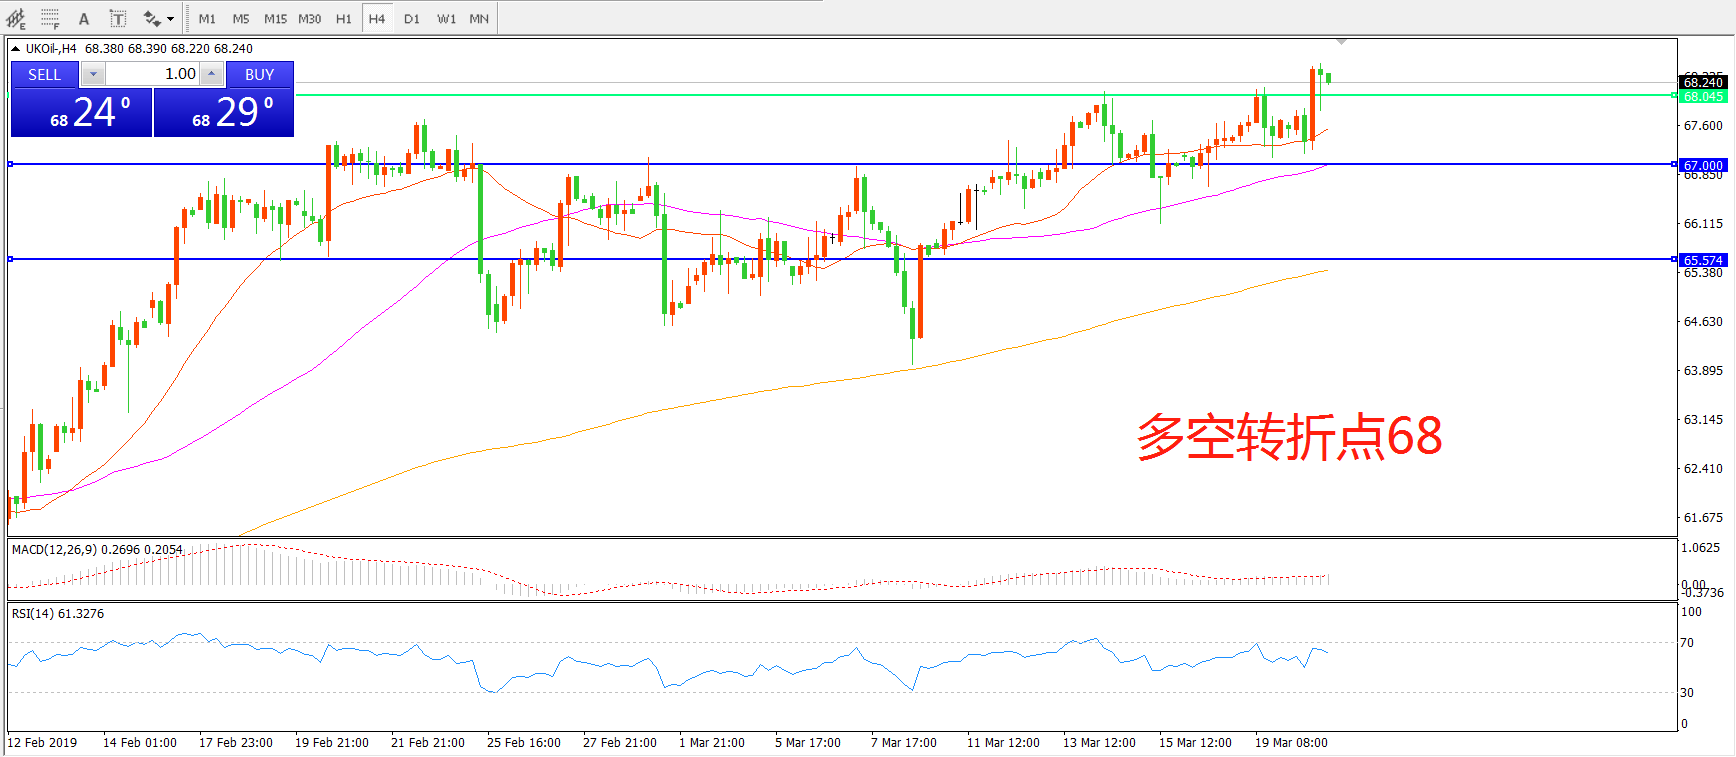Image resolution: width=1736 pixels, height=757 pixels.
Task: Select the equidistant channel drawing tool
Action: click(16, 18)
